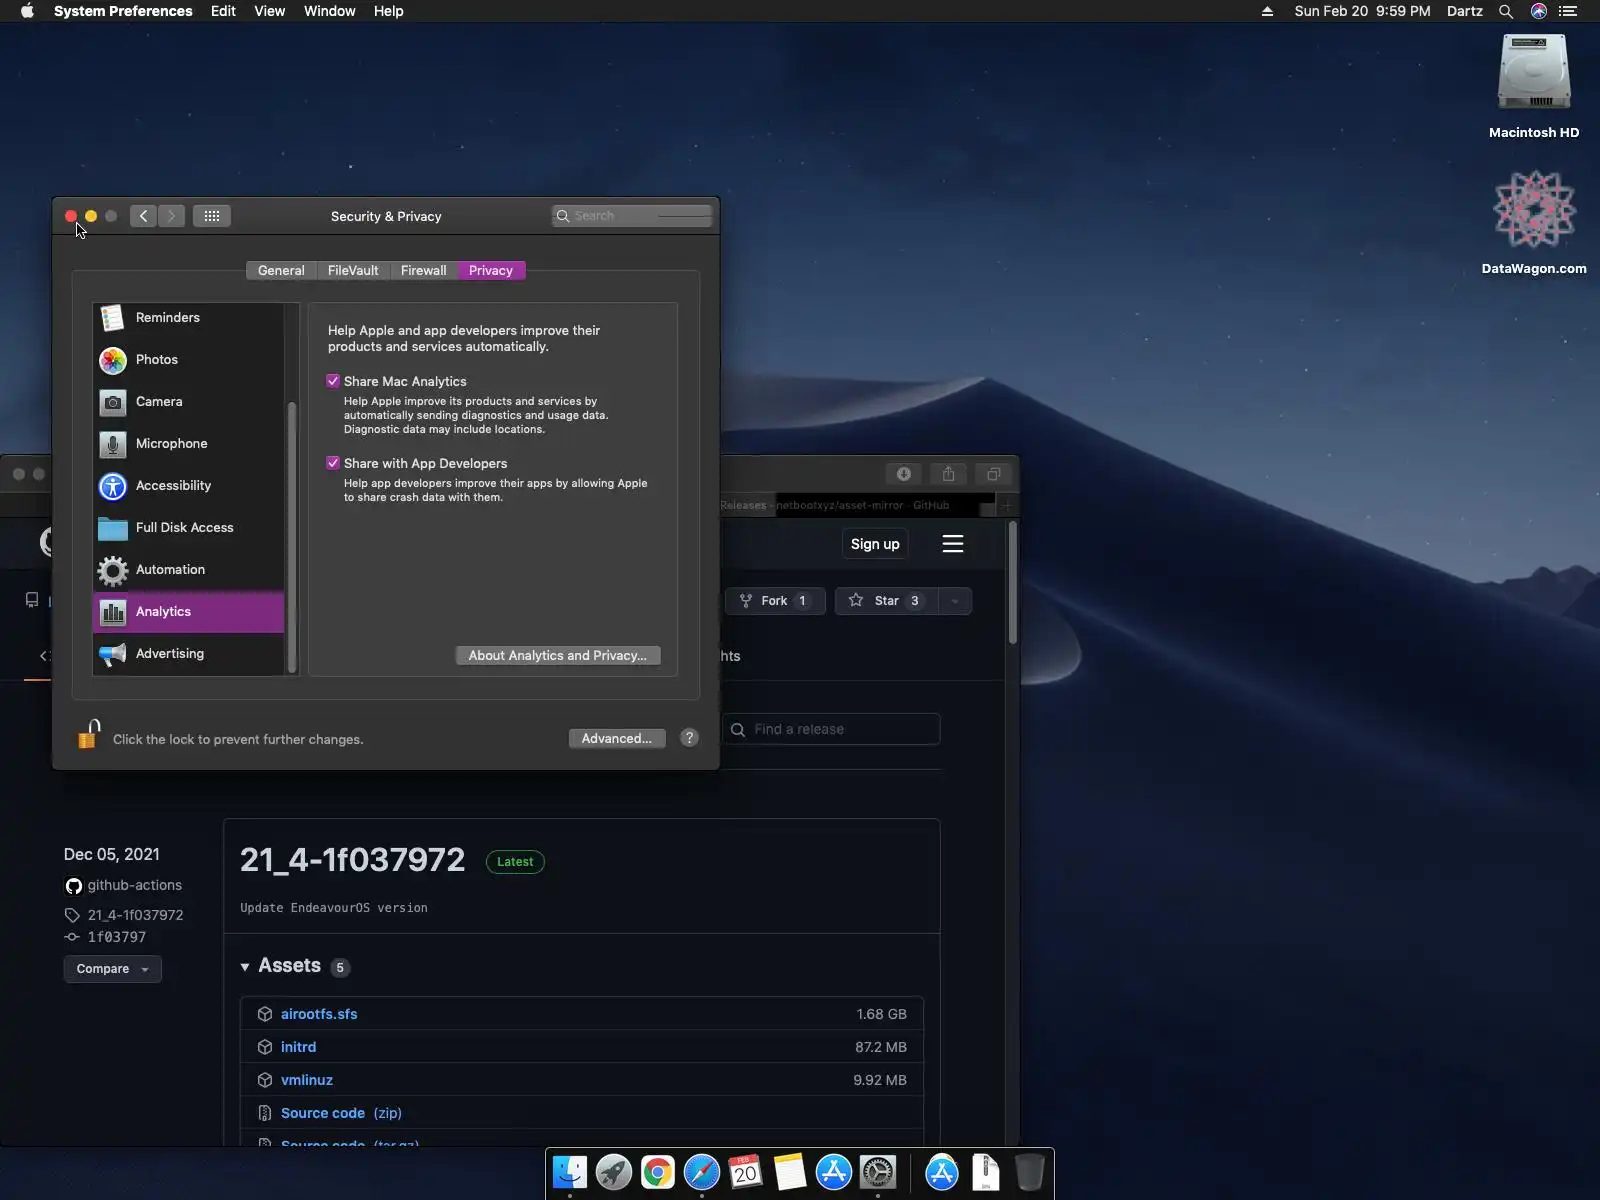Open Calendar from the Dock
This screenshot has width=1600, height=1200.
[x=746, y=1172]
